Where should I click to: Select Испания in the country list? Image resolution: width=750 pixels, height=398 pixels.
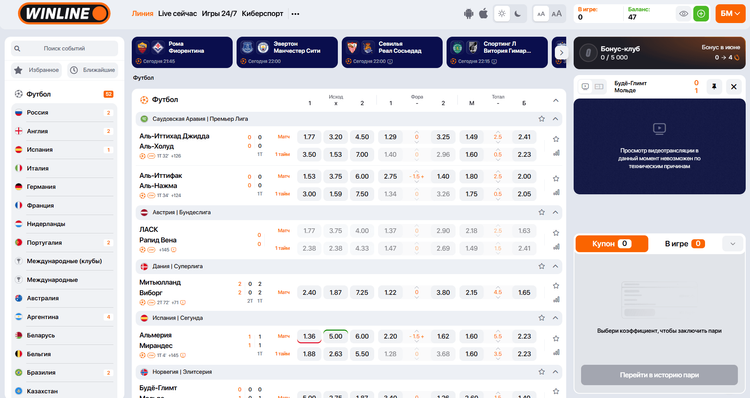point(64,150)
